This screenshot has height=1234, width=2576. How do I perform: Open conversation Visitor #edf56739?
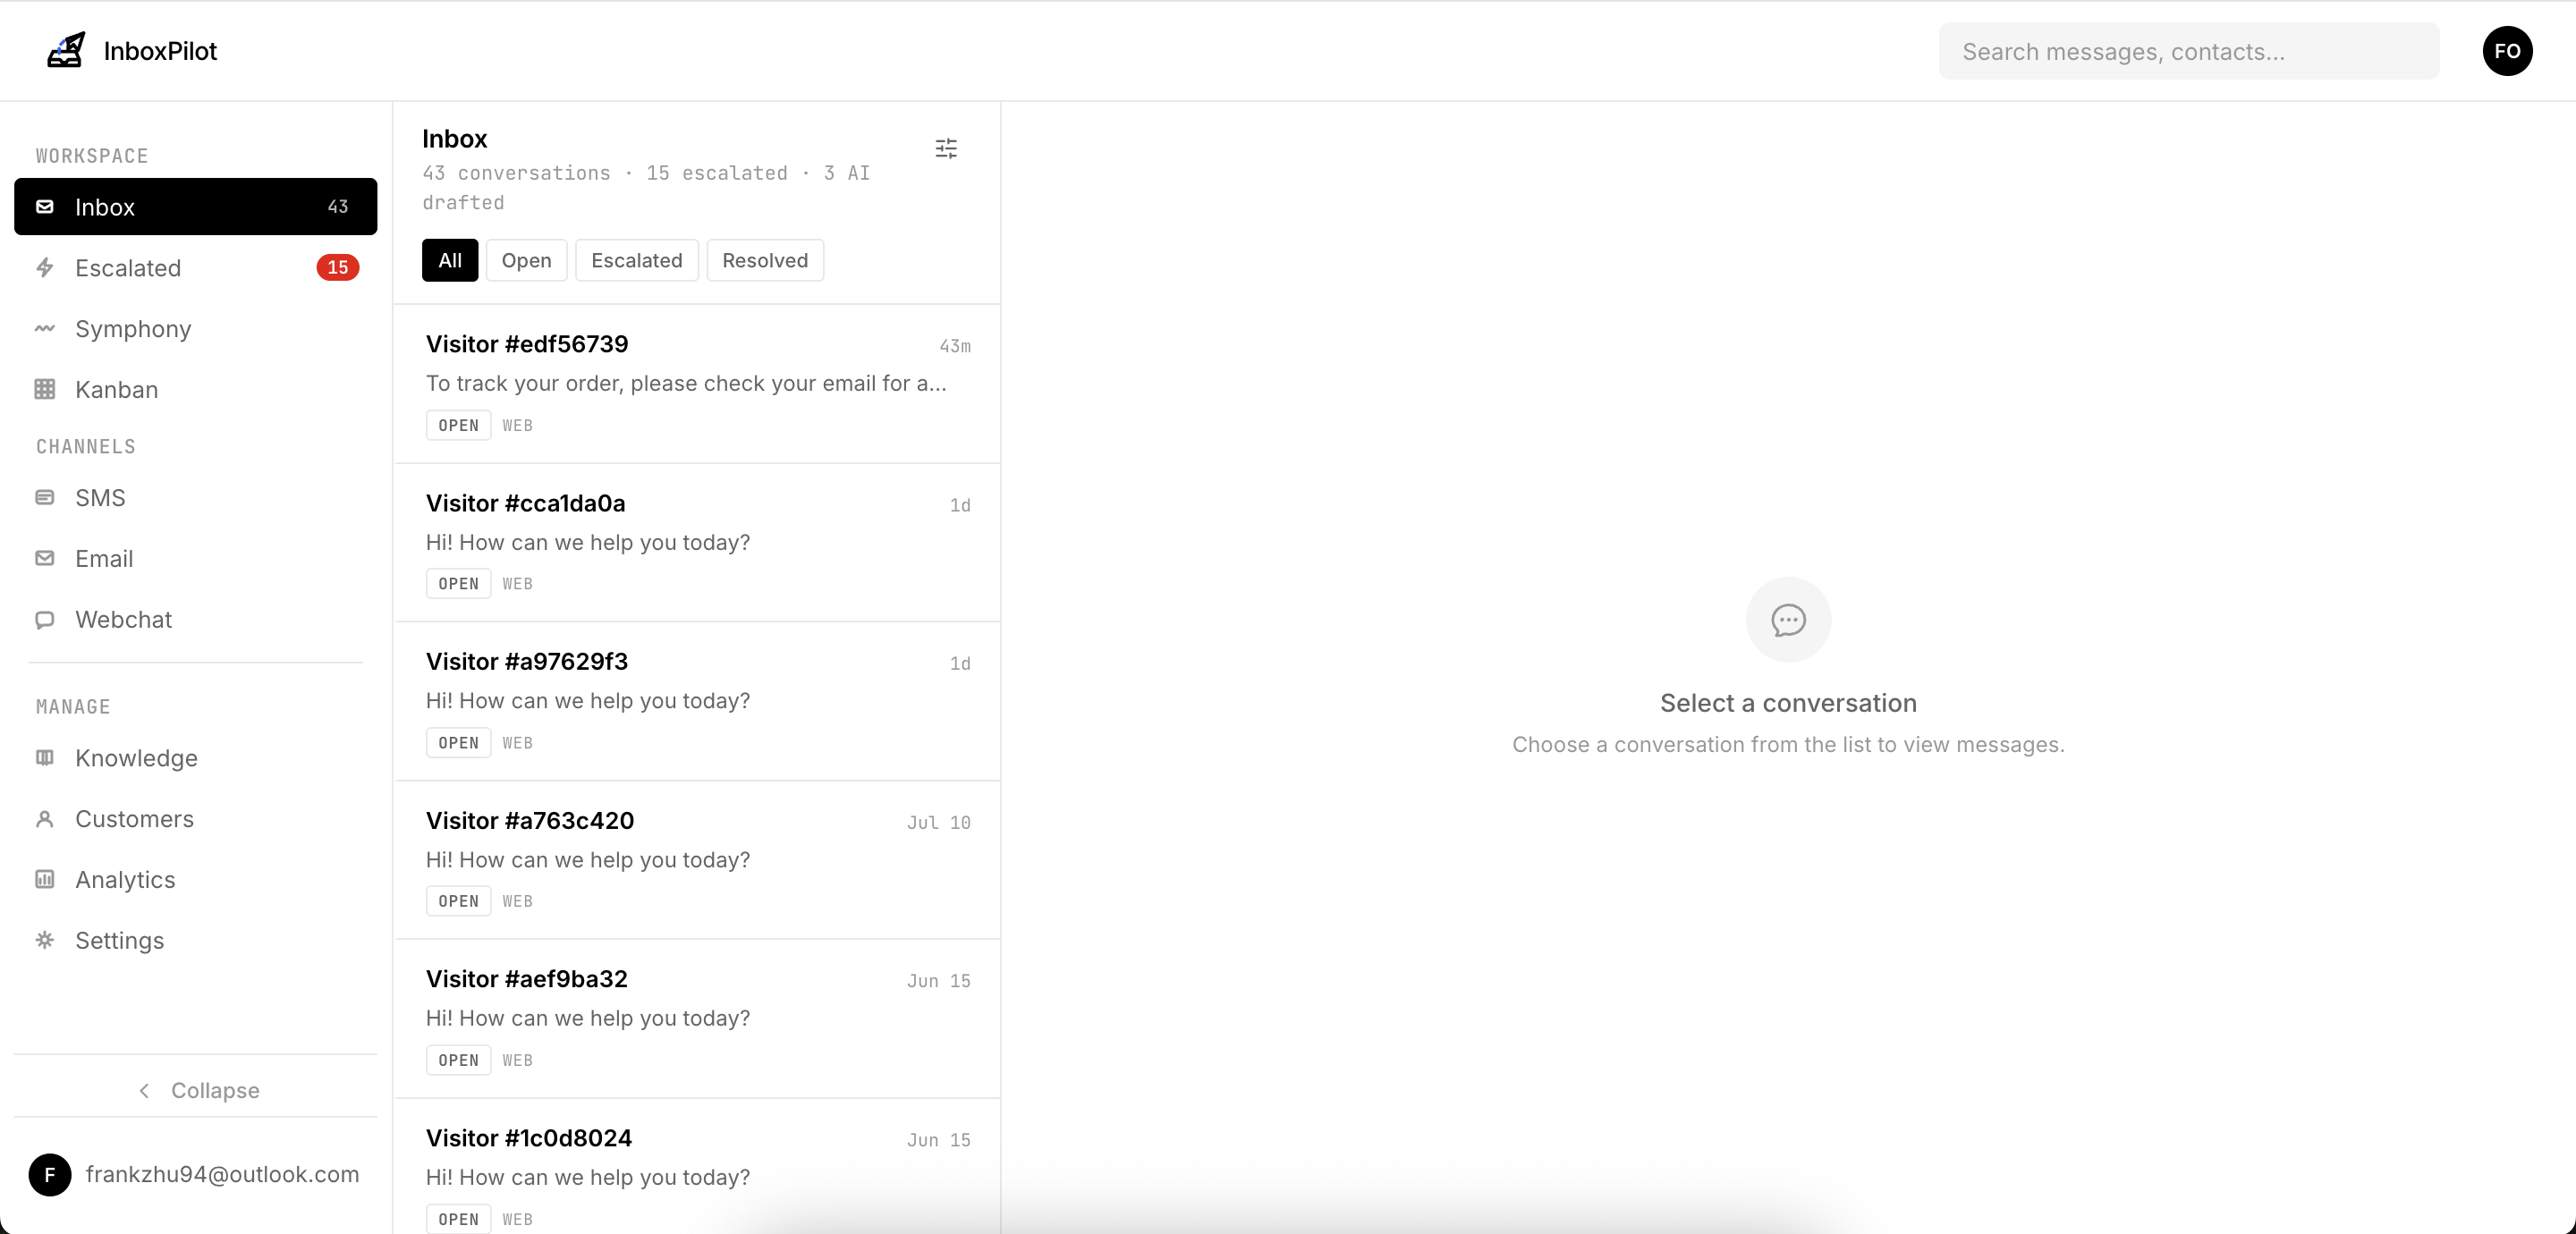tap(697, 384)
